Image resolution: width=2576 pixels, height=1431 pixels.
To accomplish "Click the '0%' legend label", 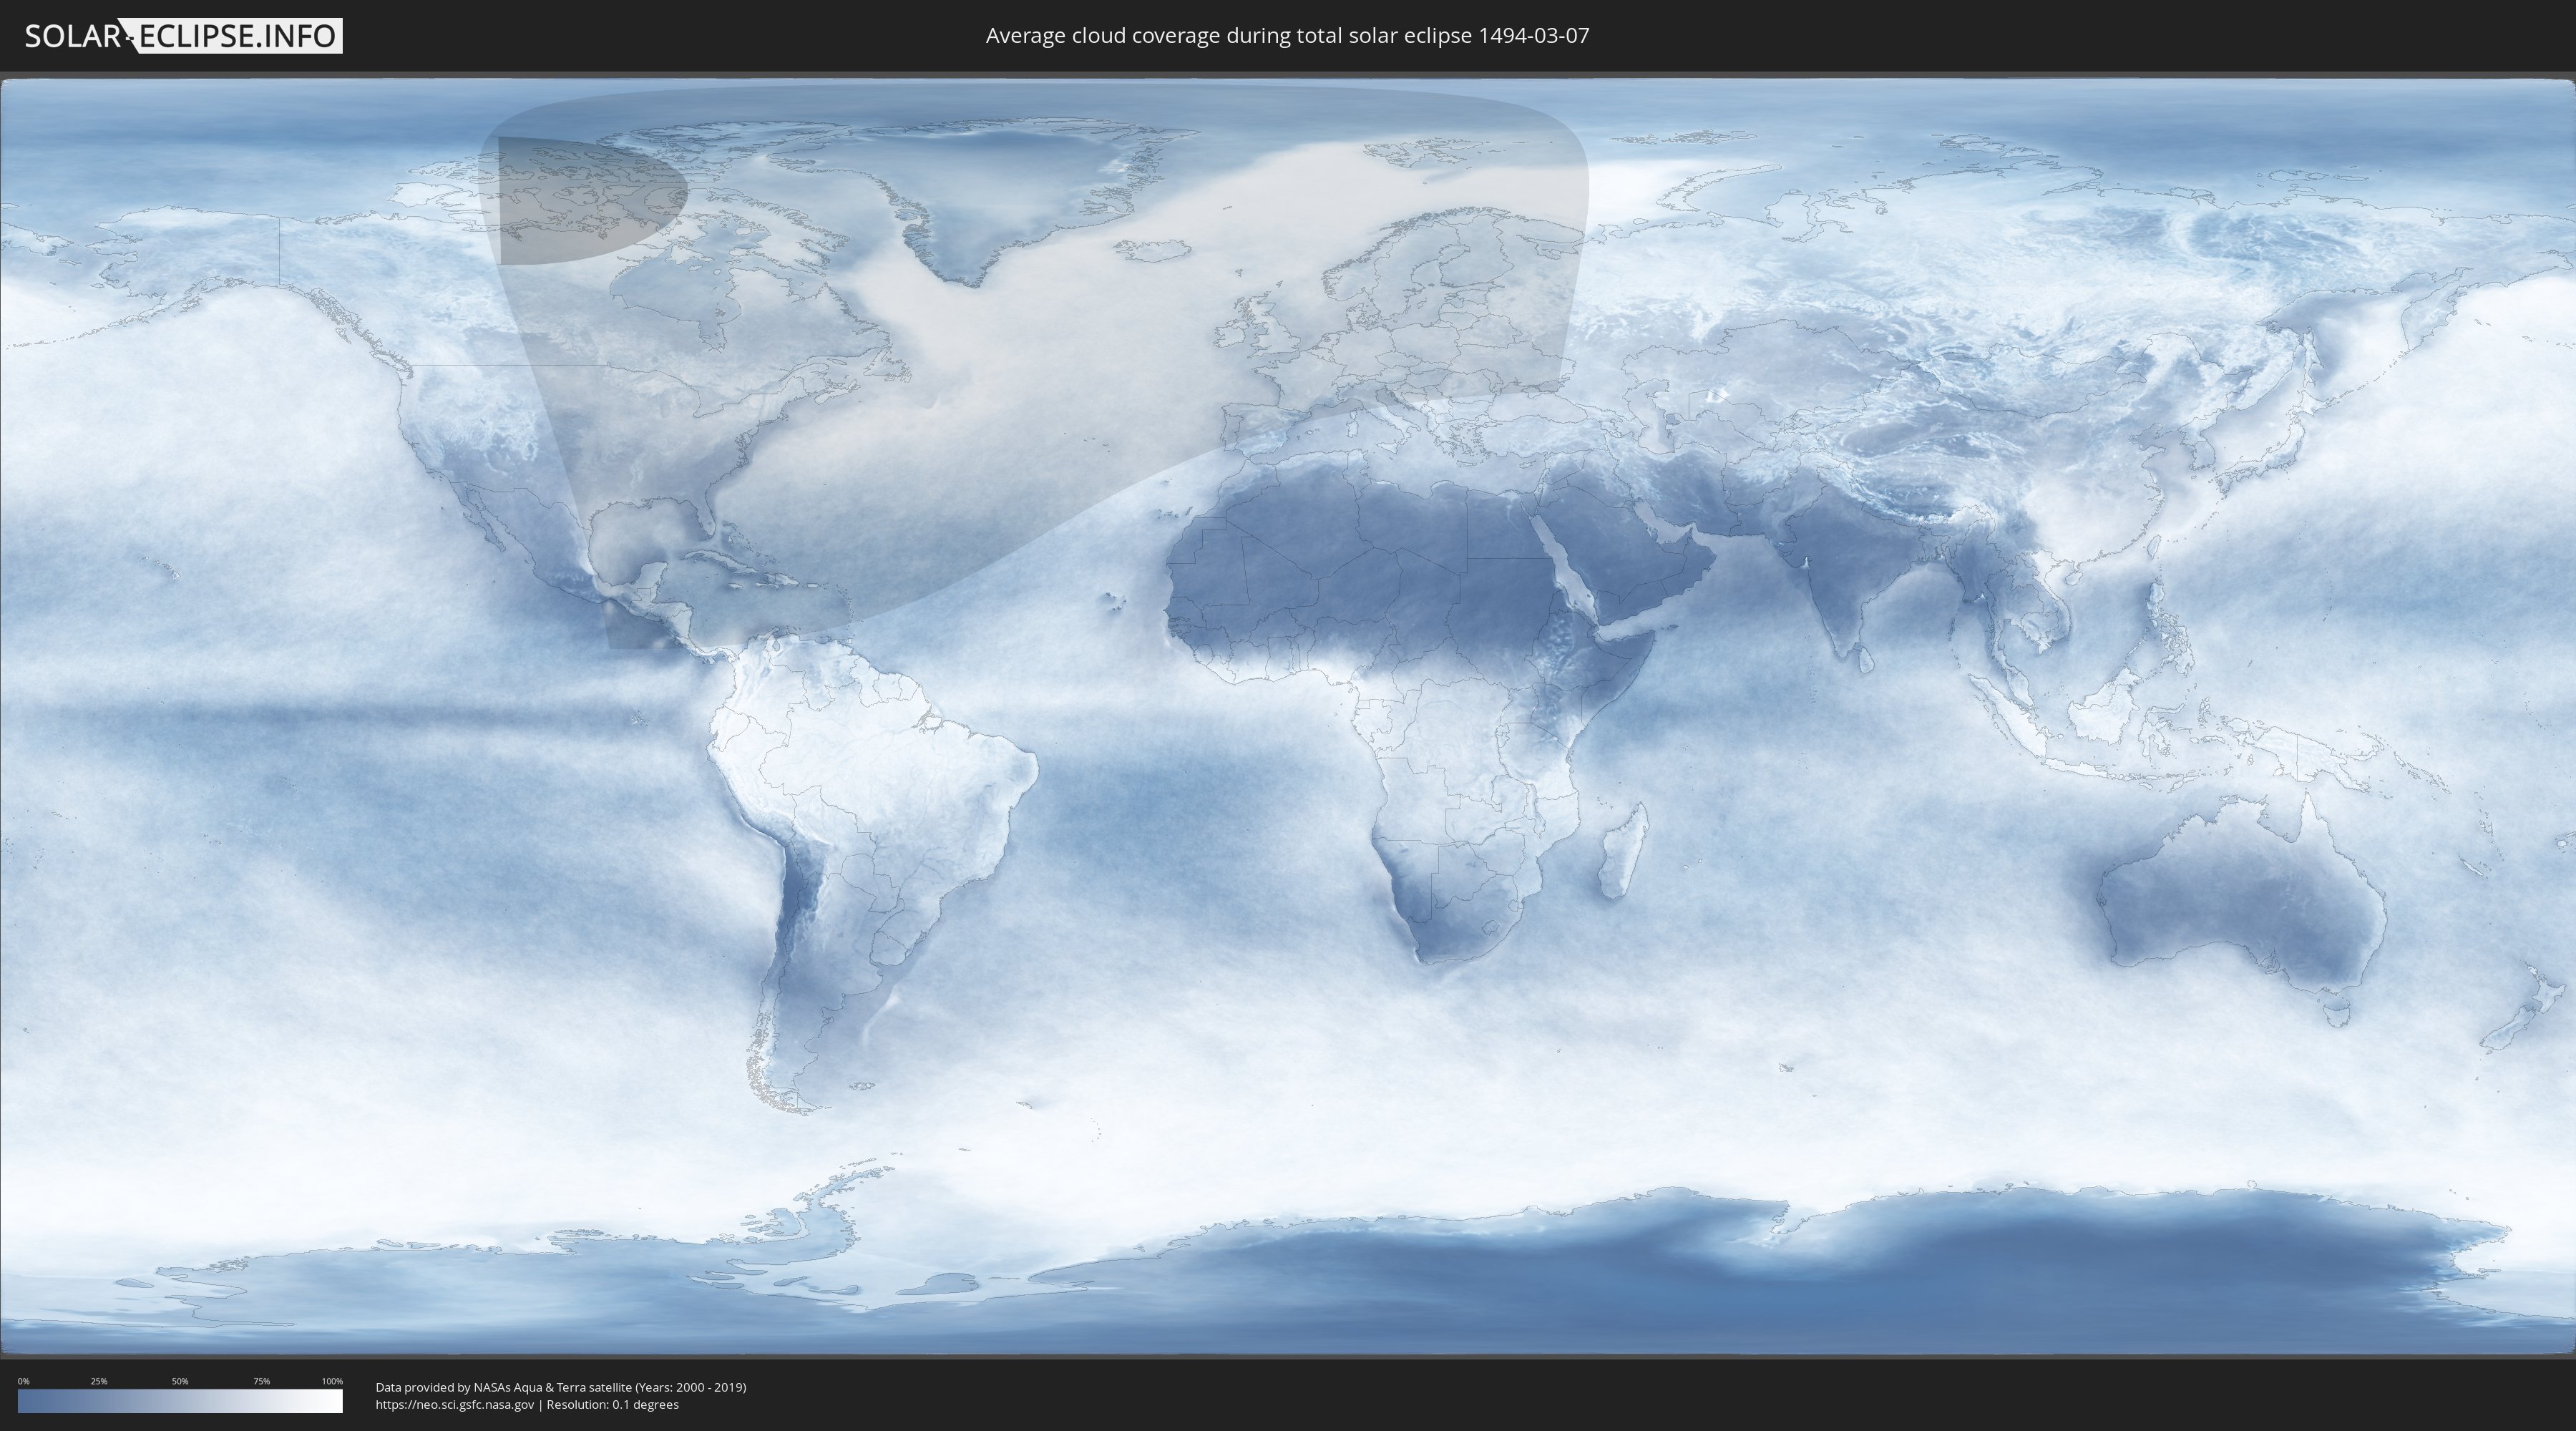I will click(23, 1381).
